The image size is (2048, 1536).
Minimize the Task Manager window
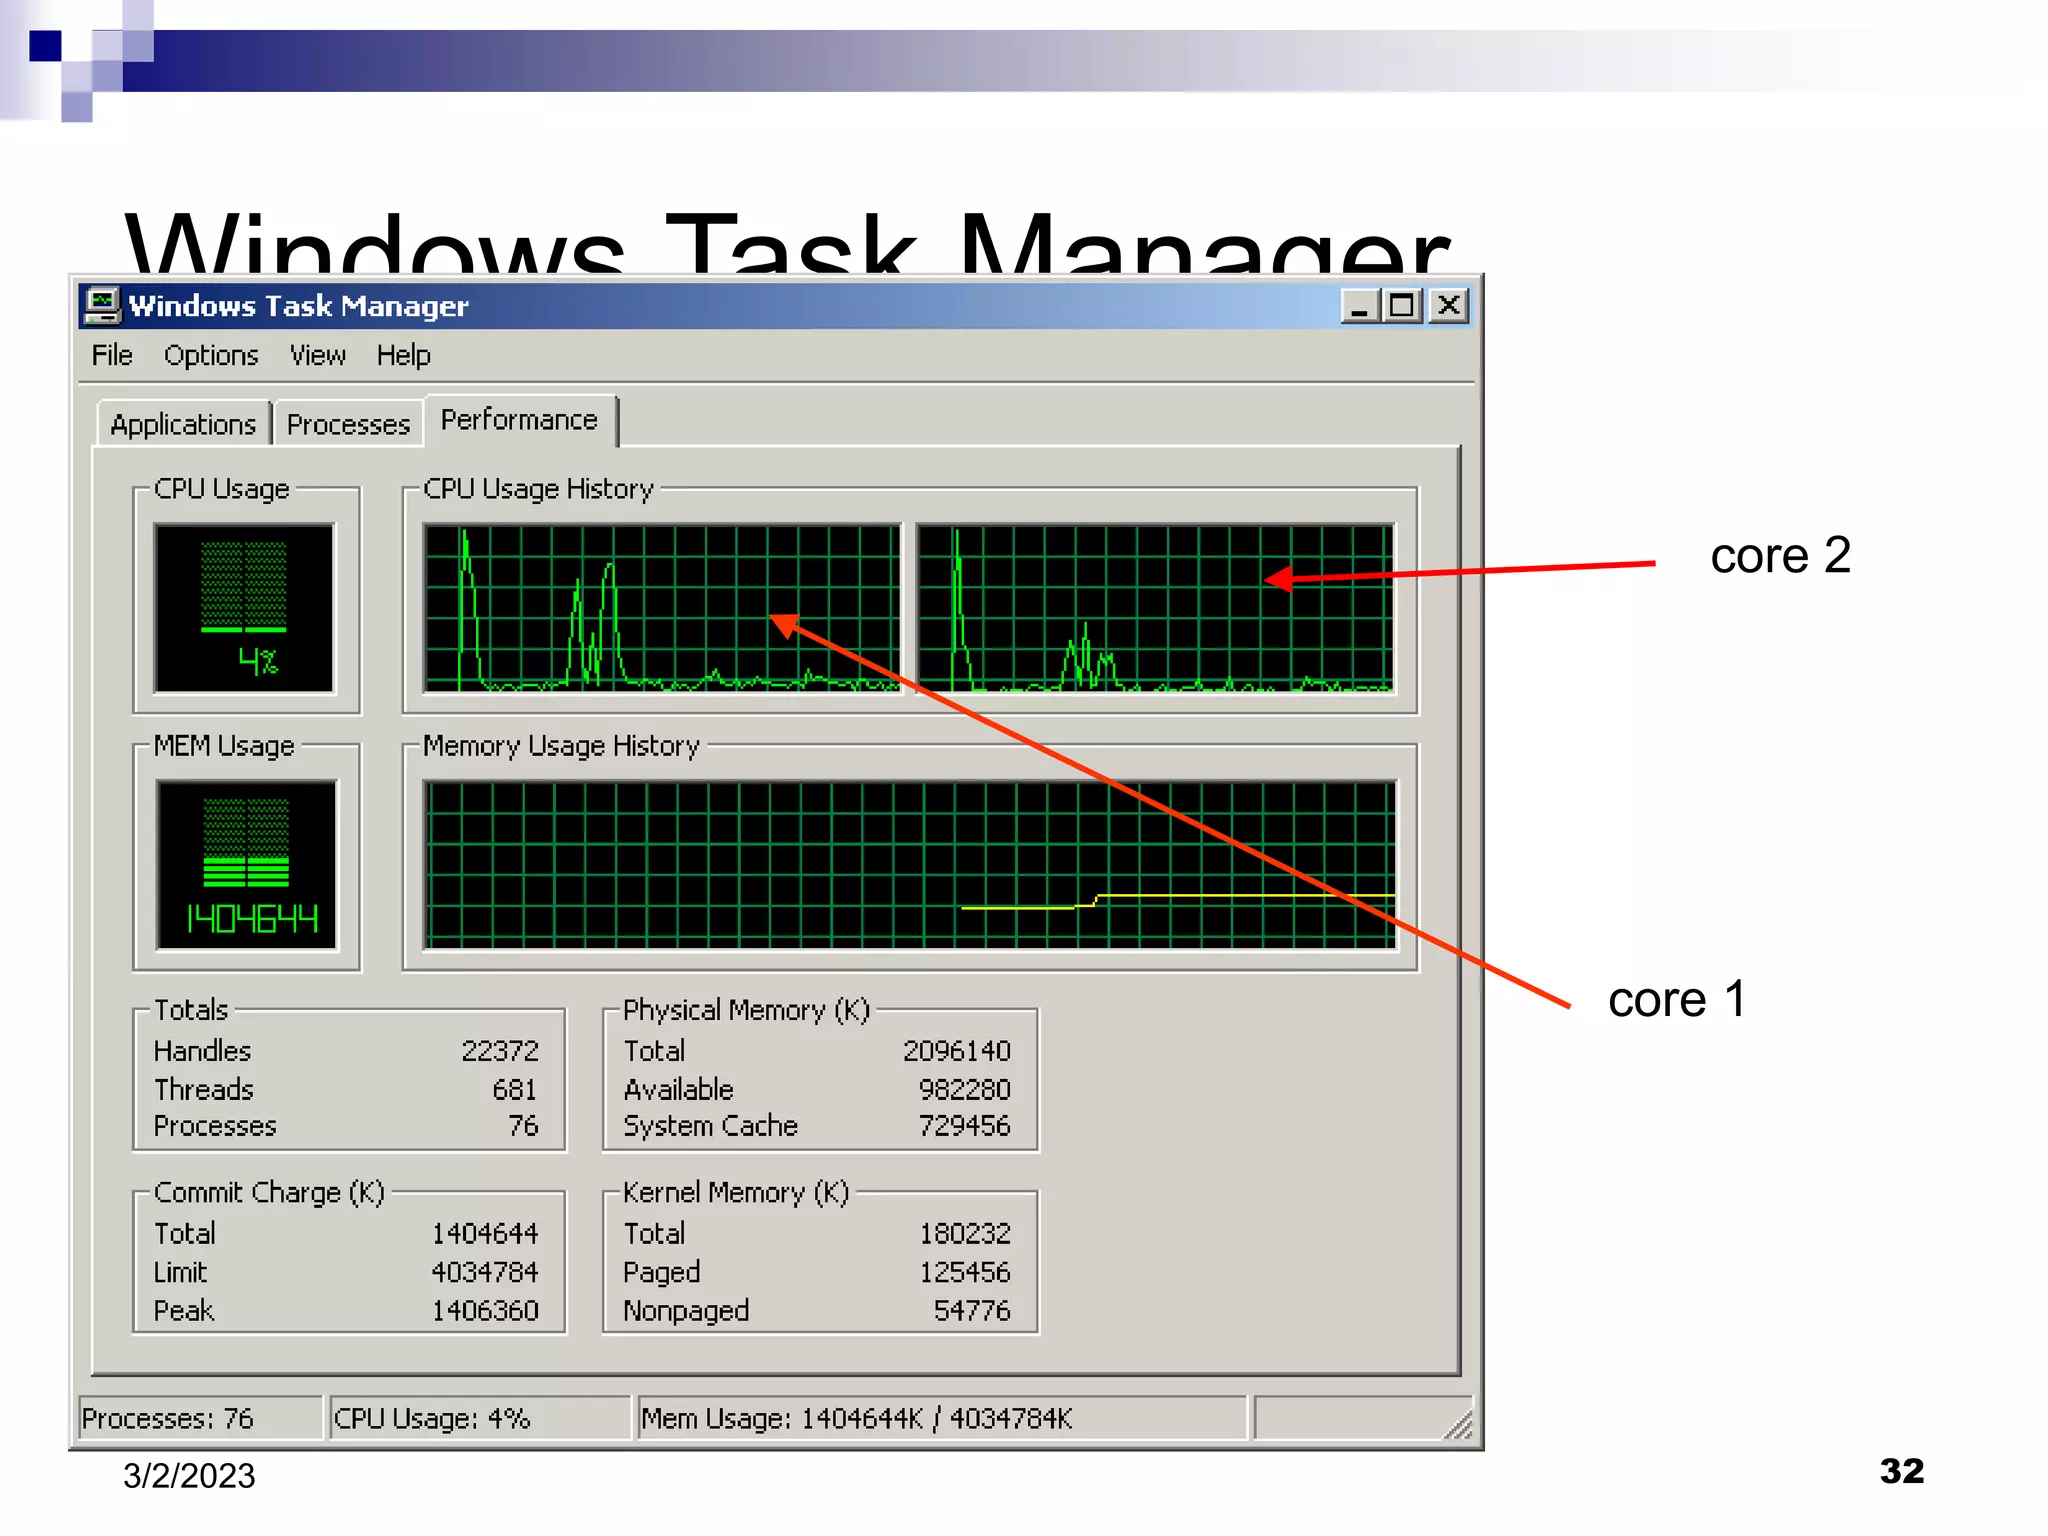pyautogui.click(x=1359, y=305)
